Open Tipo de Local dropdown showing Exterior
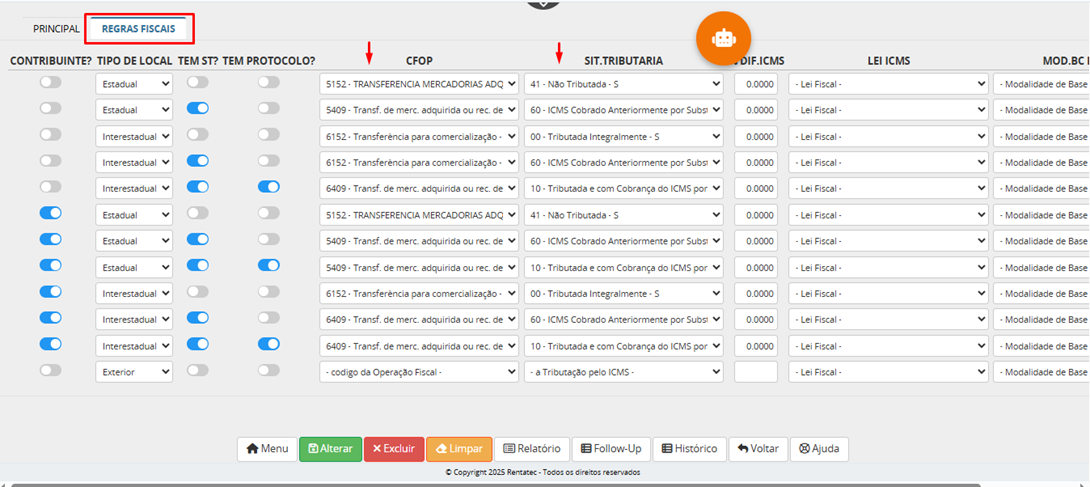Screen dimensions: 1090x487 click(134, 371)
